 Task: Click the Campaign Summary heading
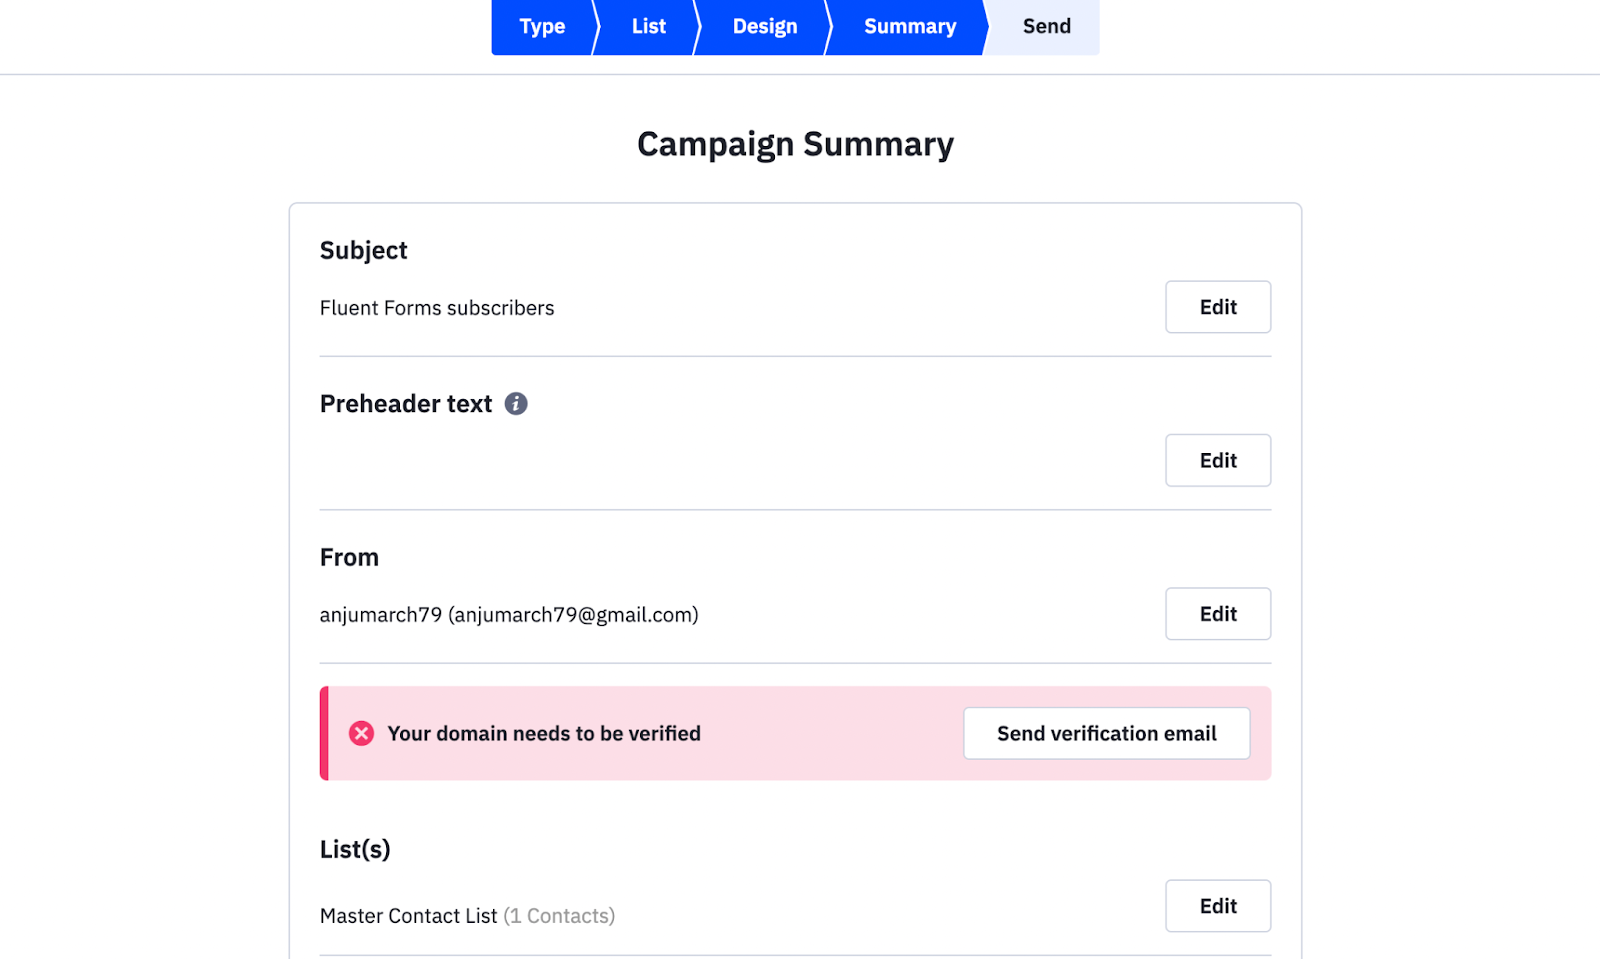(x=795, y=145)
